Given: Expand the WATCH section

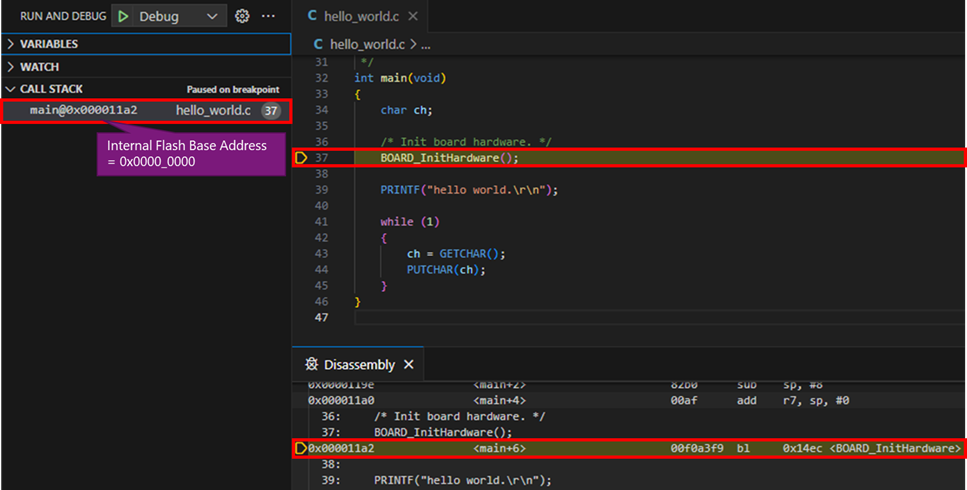Looking at the screenshot, I should tap(11, 67).
